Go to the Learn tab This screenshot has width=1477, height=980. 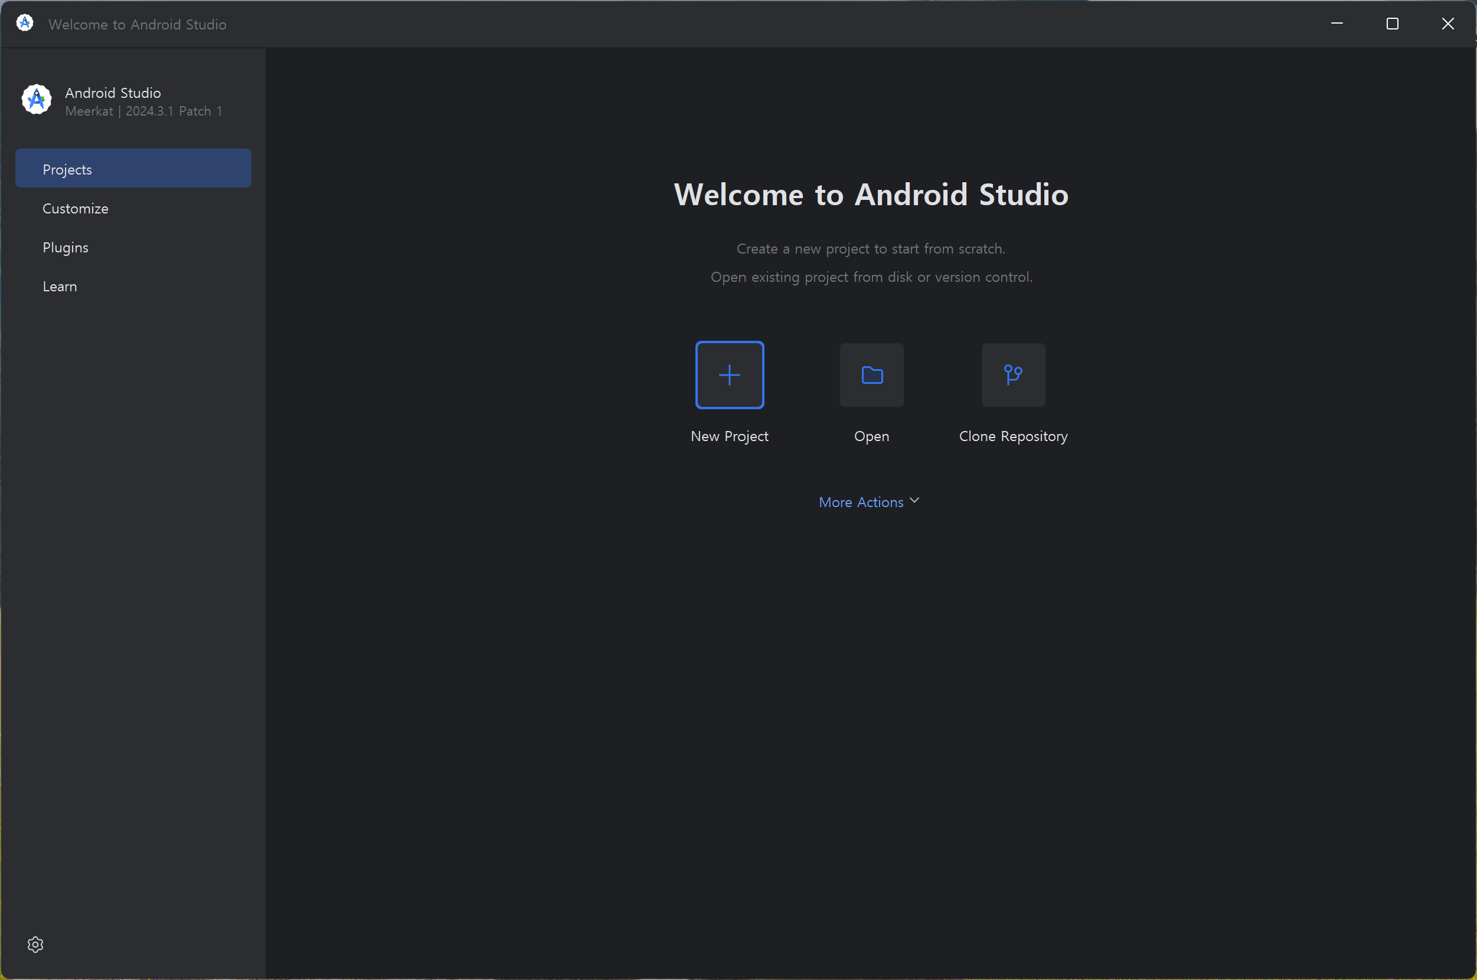pyautogui.click(x=133, y=286)
